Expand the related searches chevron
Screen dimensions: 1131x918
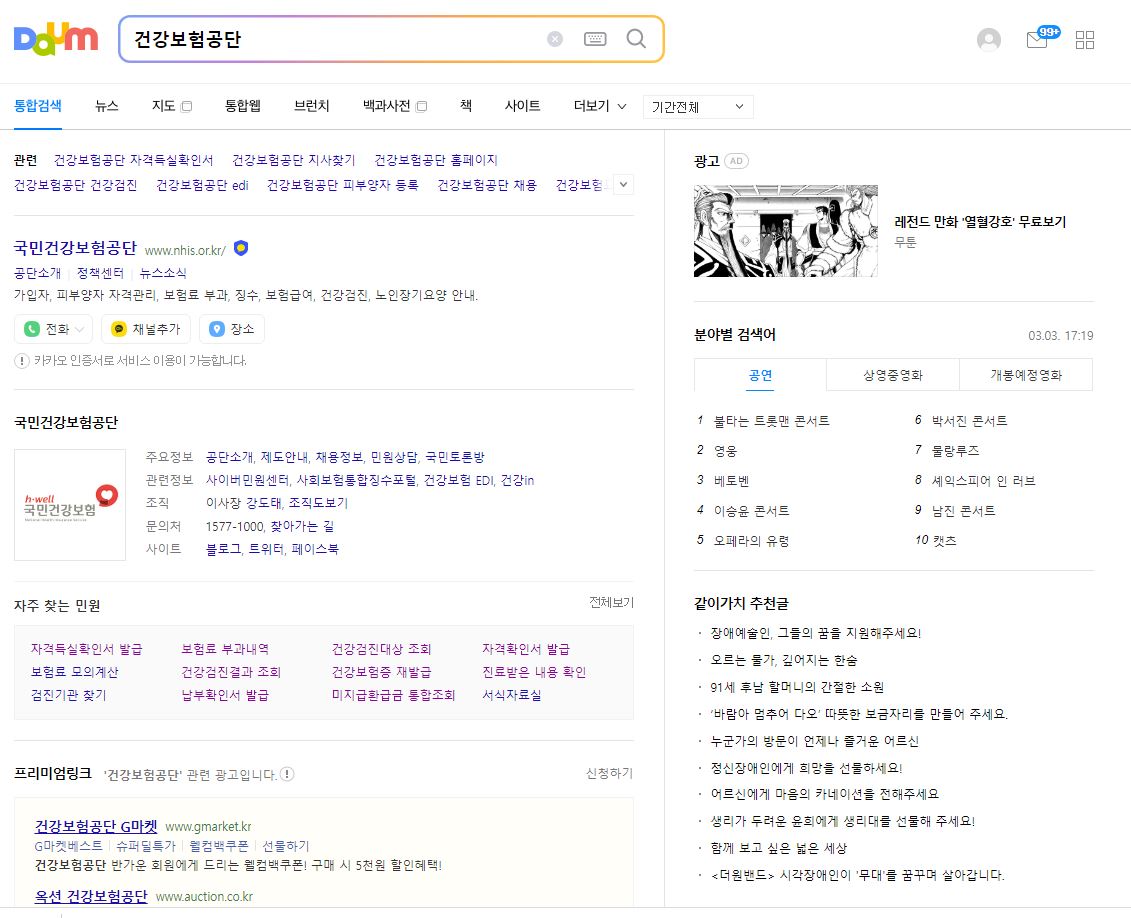(623, 185)
